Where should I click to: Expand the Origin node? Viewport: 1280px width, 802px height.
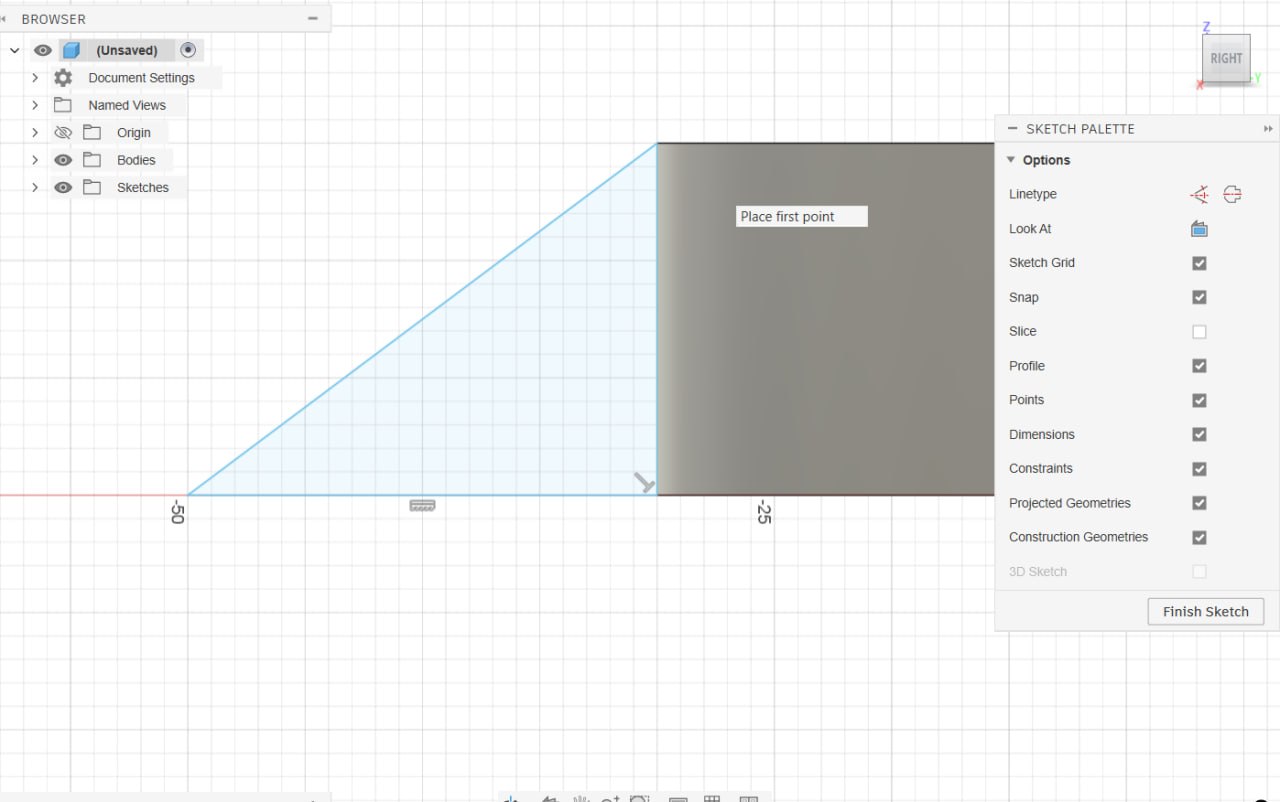[x=35, y=132]
